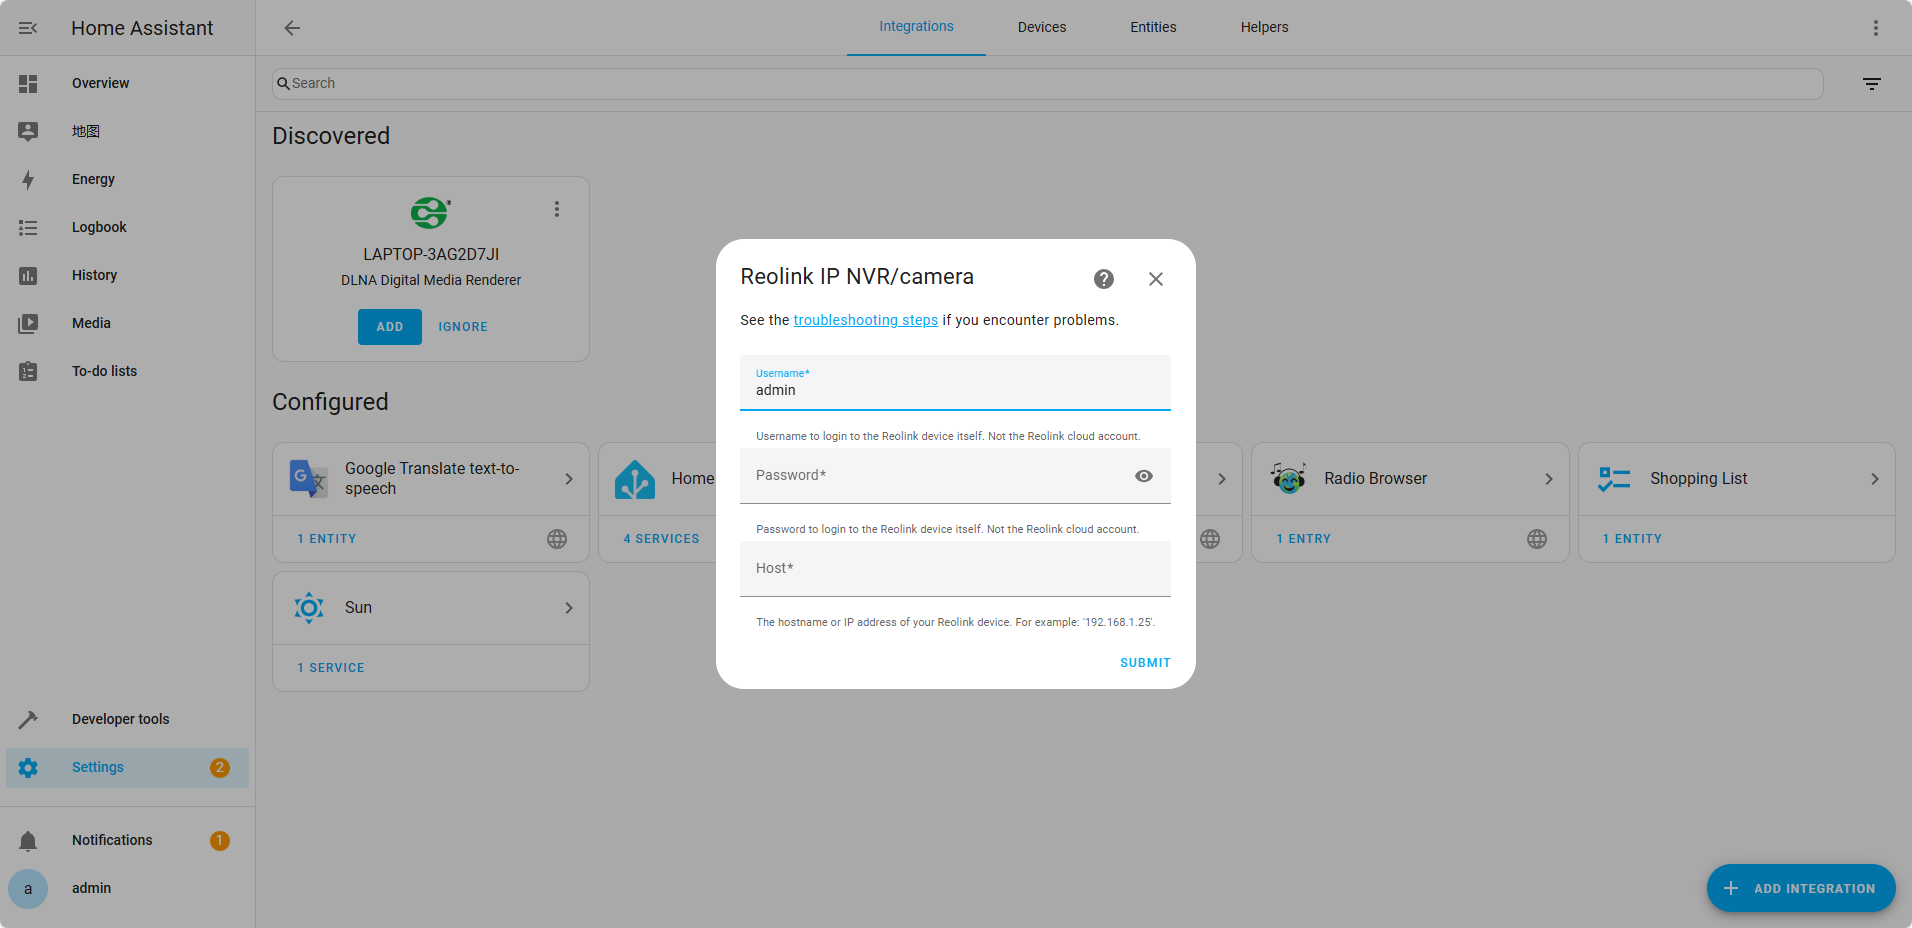The image size is (1912, 928).
Task: Open Sun integration icon
Action: tap(308, 608)
